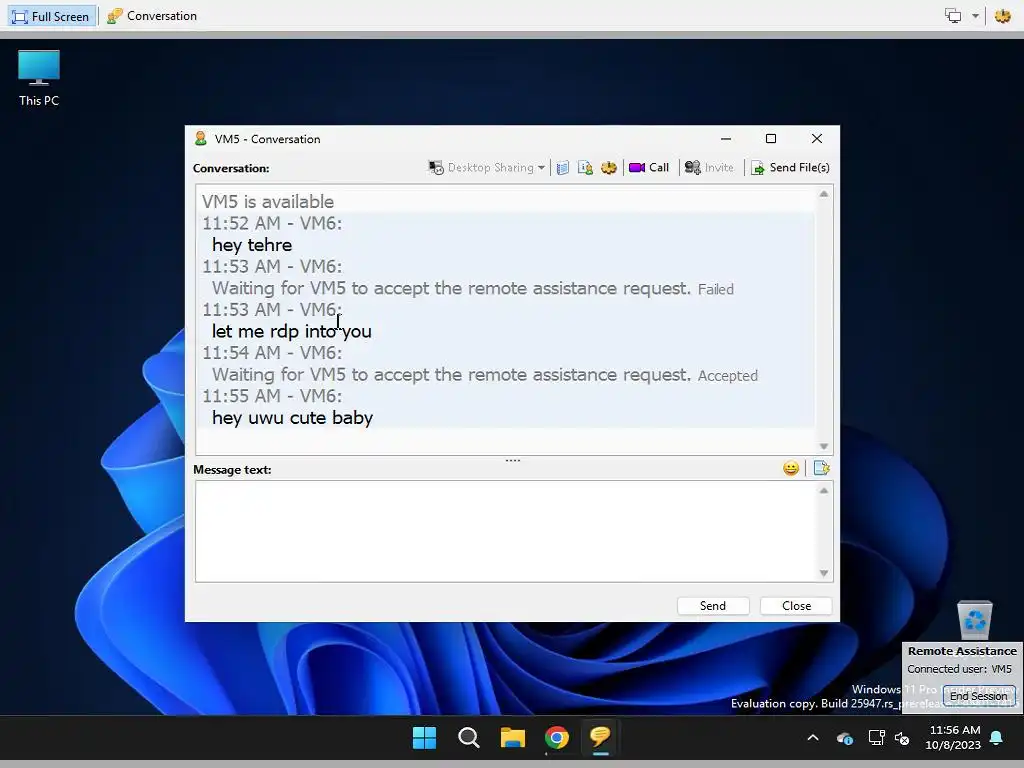Click the message box scrollbar down arrow
This screenshot has height=768, width=1024.
(x=824, y=573)
